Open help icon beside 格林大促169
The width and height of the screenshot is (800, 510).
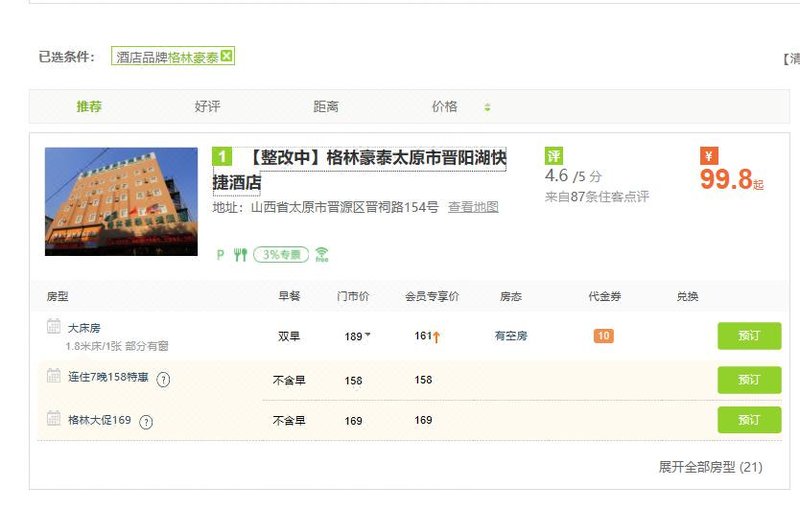tap(146, 421)
